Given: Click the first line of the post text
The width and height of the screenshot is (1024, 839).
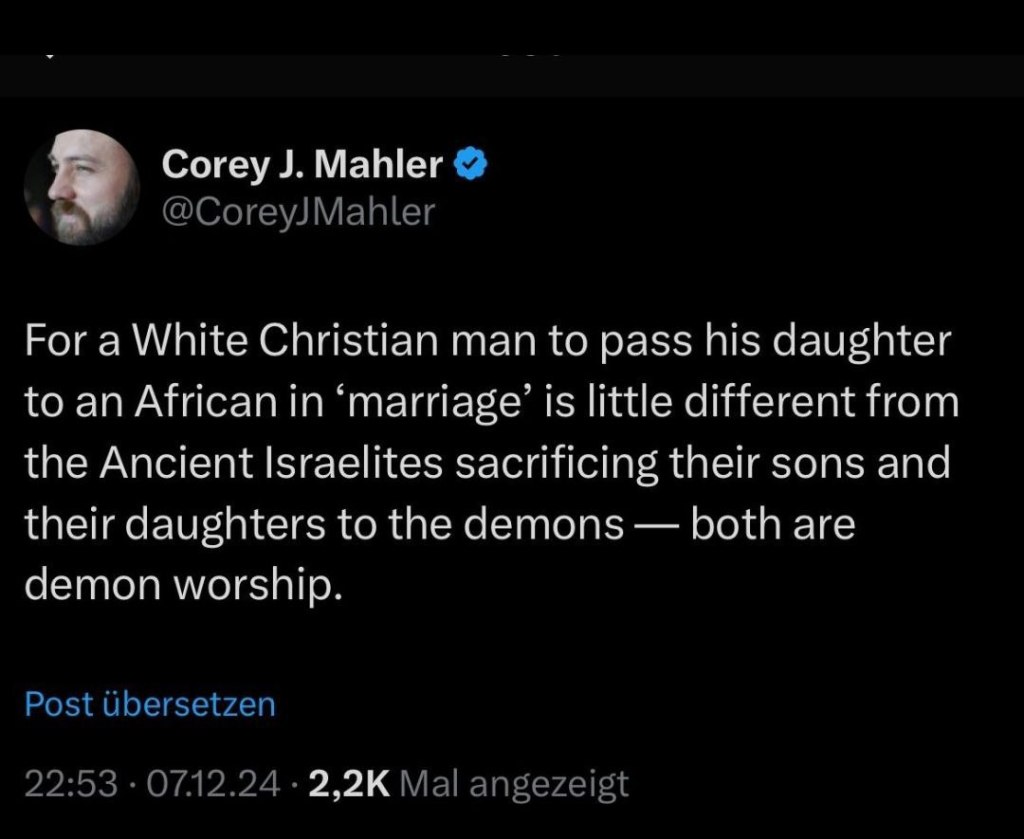Looking at the screenshot, I should pos(486,341).
